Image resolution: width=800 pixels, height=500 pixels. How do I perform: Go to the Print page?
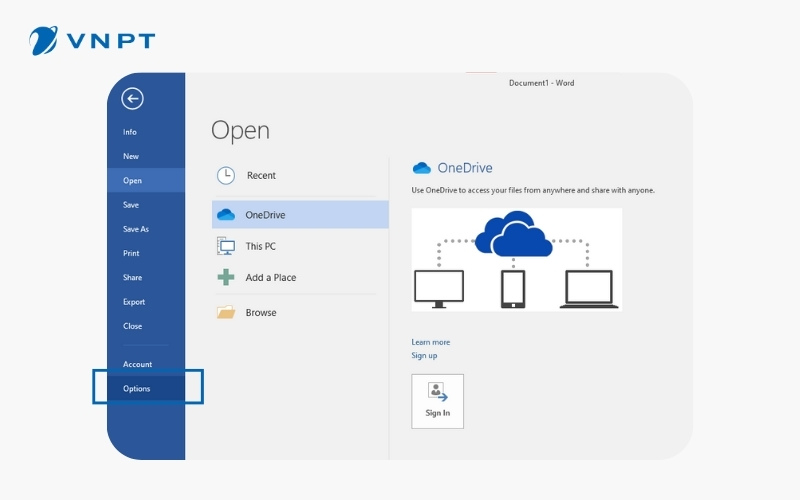[x=131, y=253]
